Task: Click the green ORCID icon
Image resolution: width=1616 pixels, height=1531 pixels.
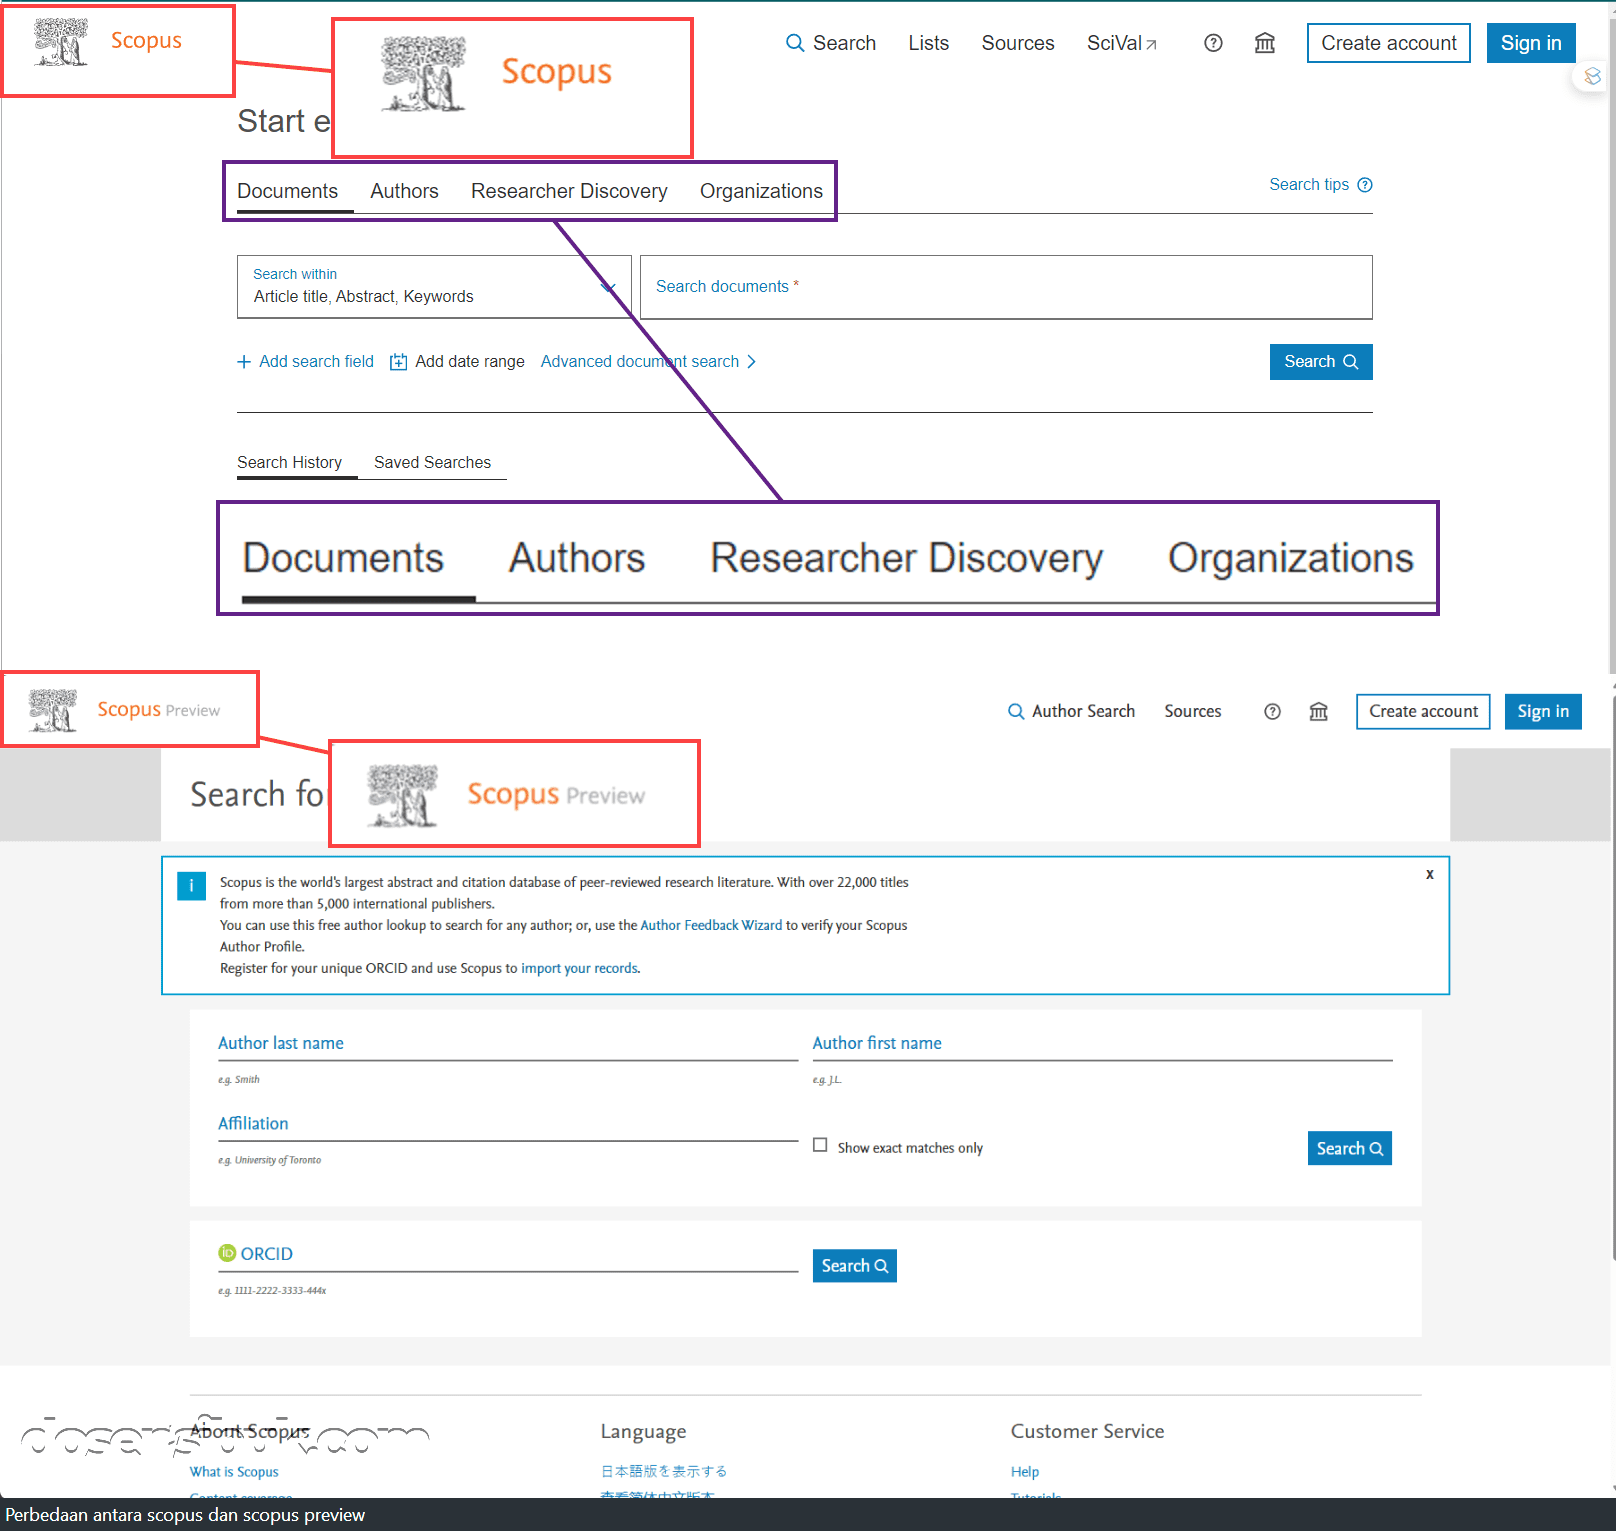Action: (x=227, y=1253)
